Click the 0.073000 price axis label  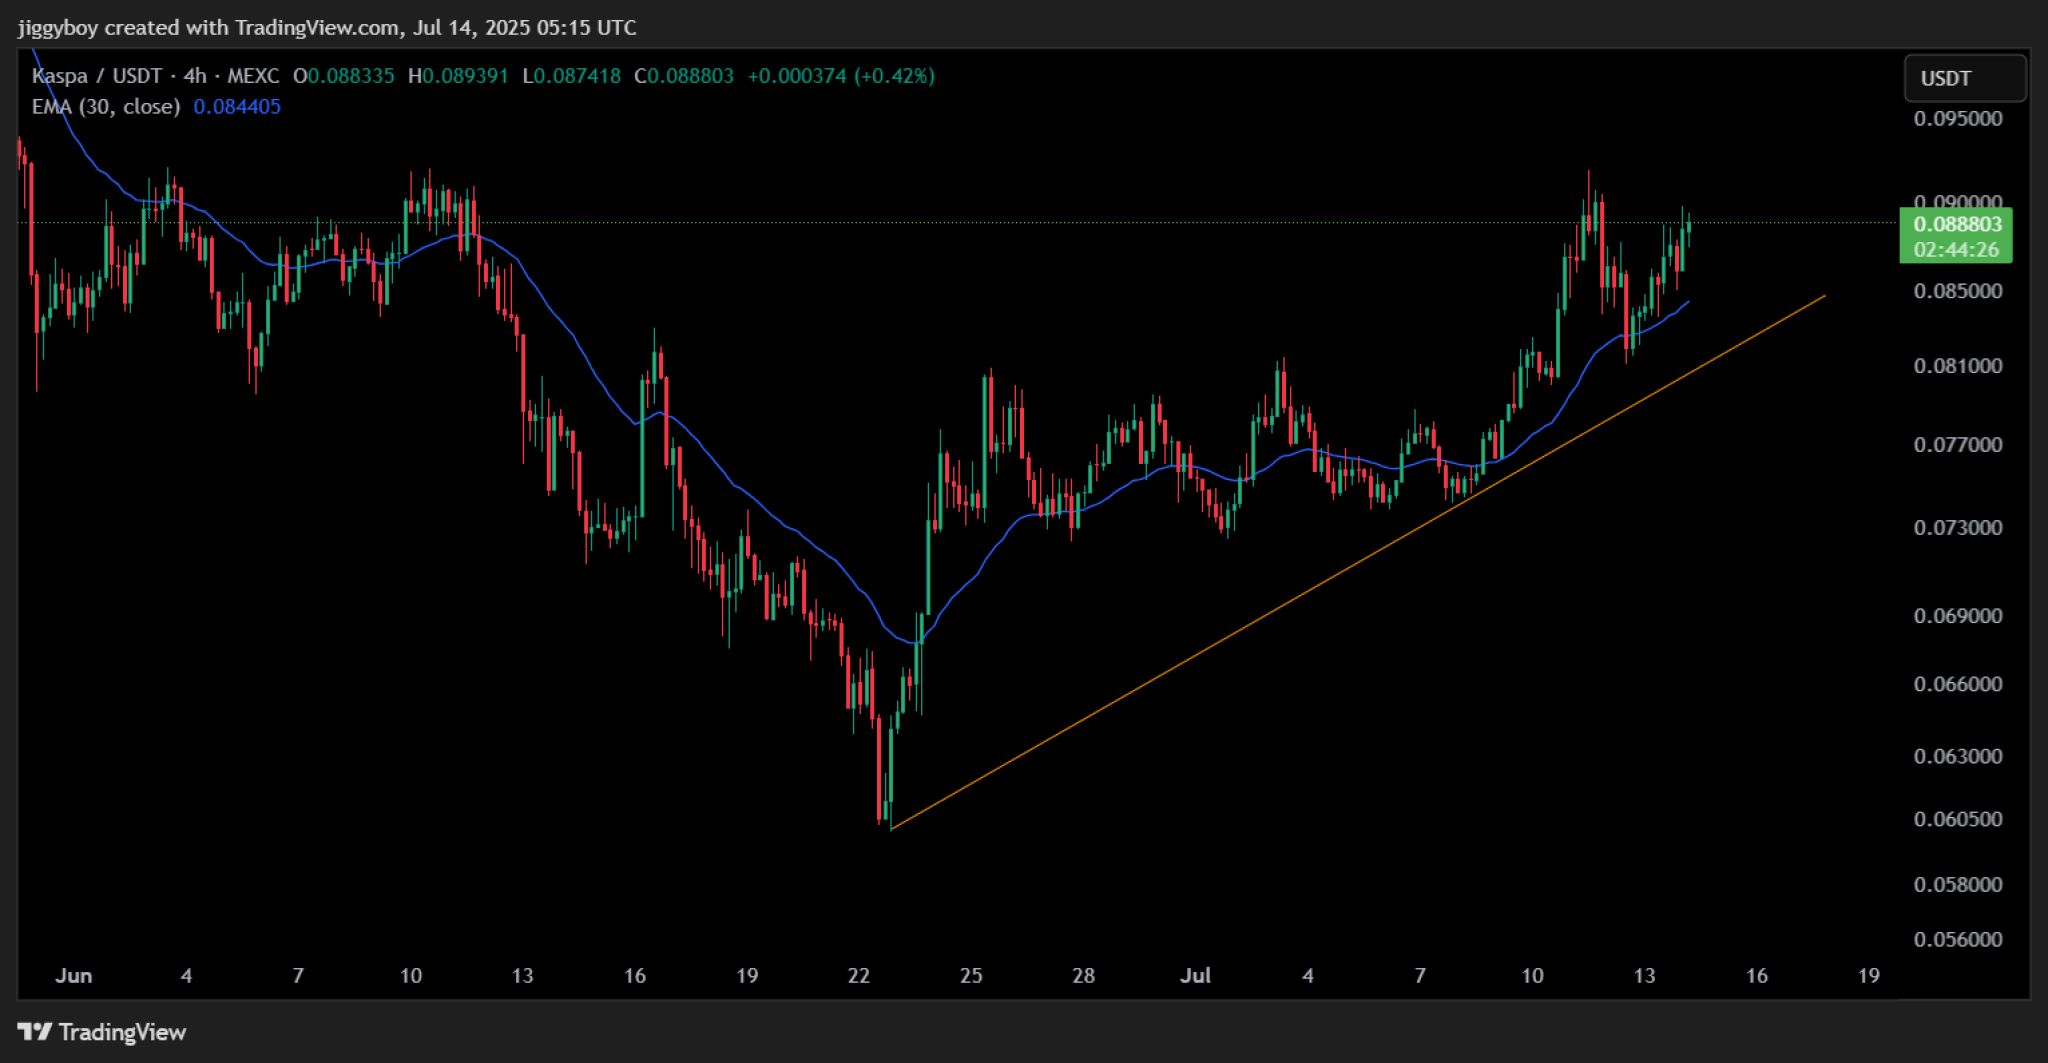(x=1957, y=527)
